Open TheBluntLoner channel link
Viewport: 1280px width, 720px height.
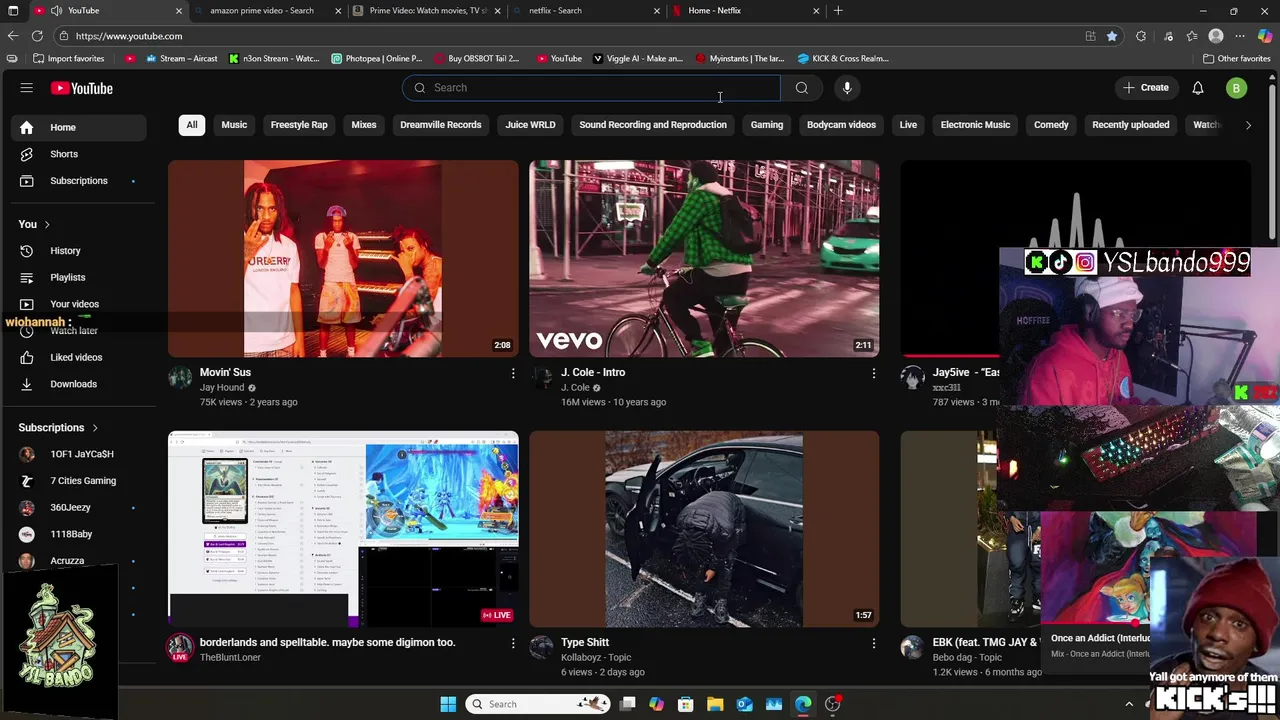230,657
